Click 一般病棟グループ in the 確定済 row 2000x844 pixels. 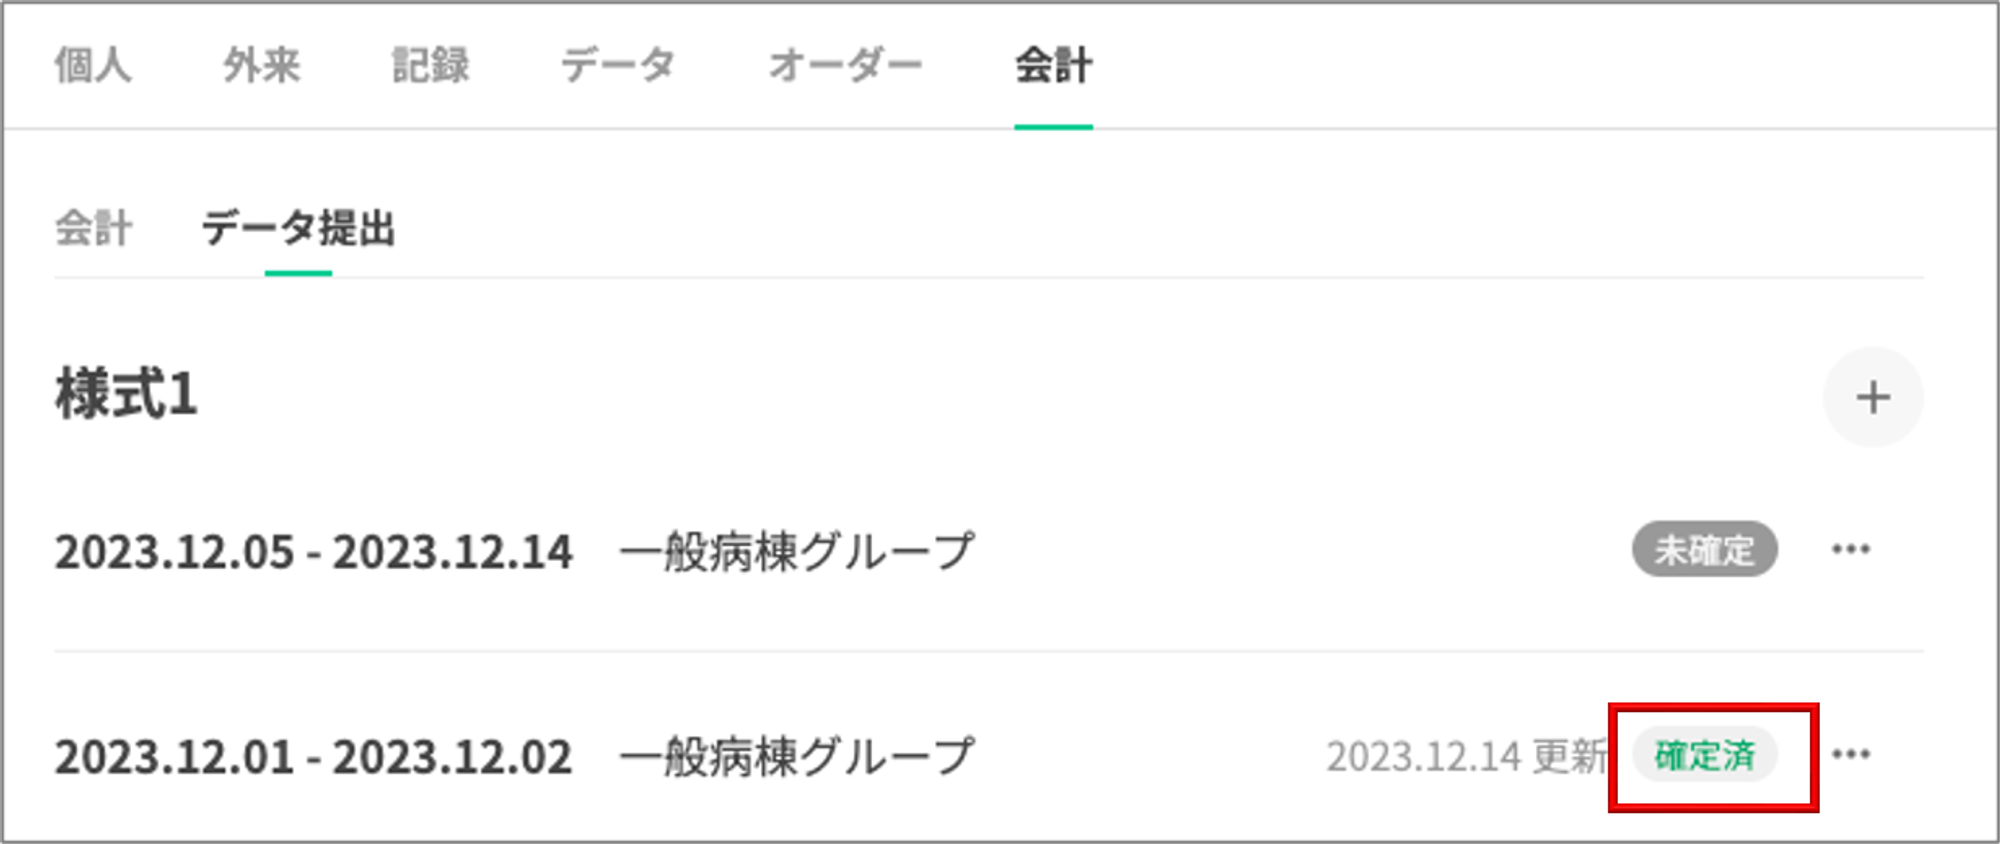(797, 757)
